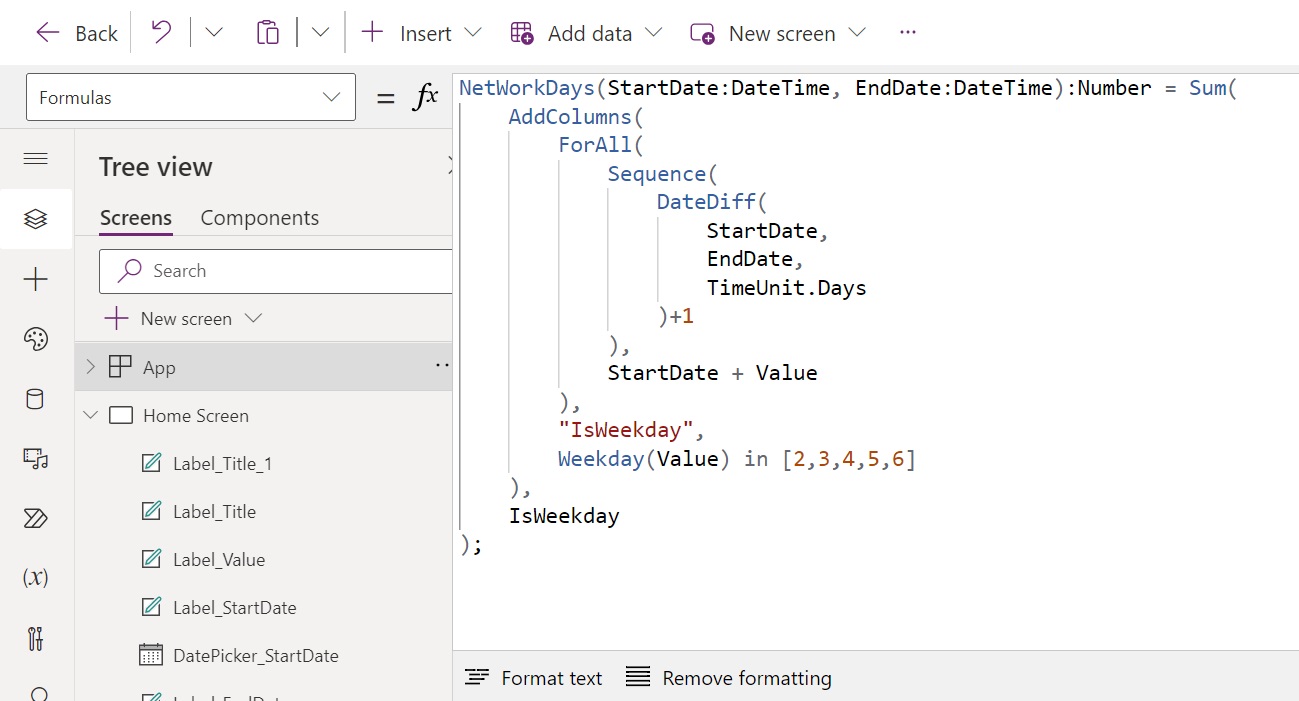Switch to the Components tab

pos(259,217)
